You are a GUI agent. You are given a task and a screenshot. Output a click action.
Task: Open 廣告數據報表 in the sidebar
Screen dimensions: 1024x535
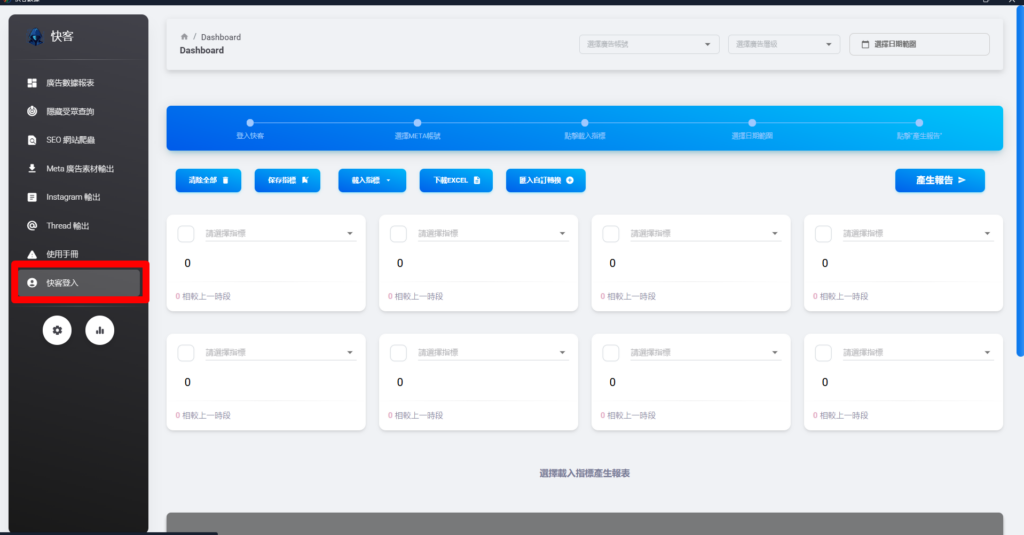tap(76, 82)
